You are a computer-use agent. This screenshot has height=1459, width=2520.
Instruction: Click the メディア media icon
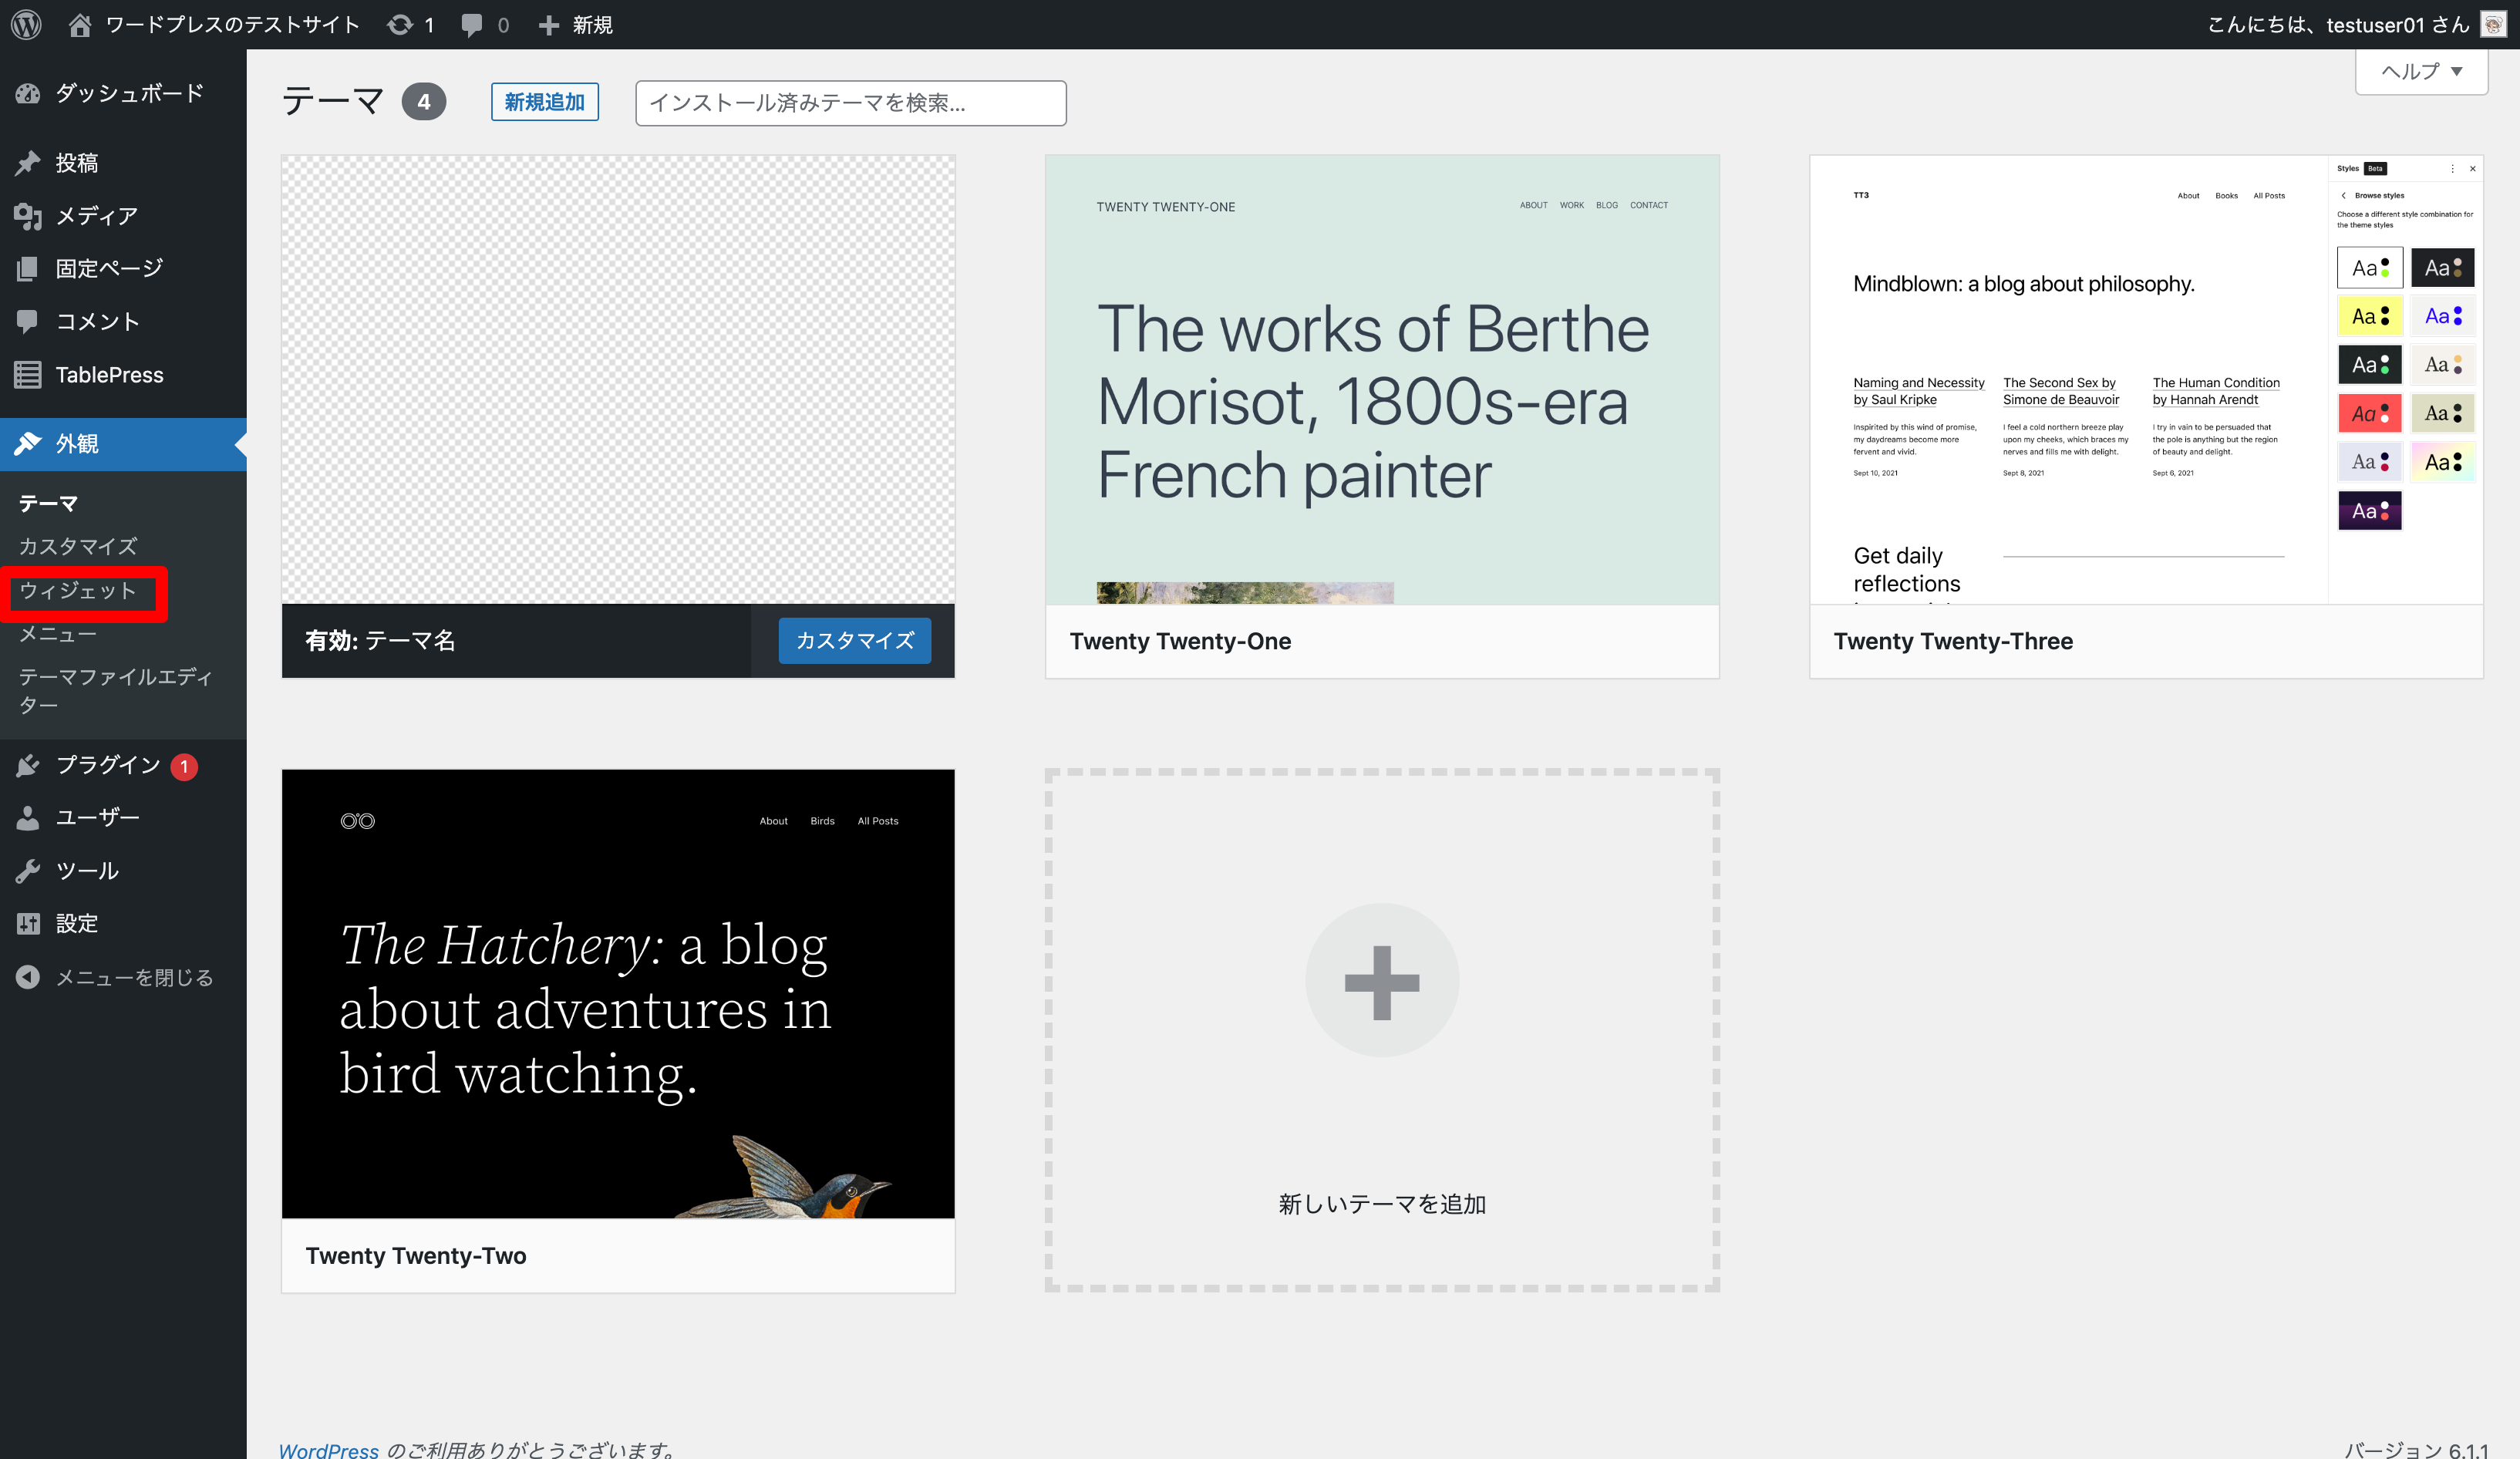(28, 215)
